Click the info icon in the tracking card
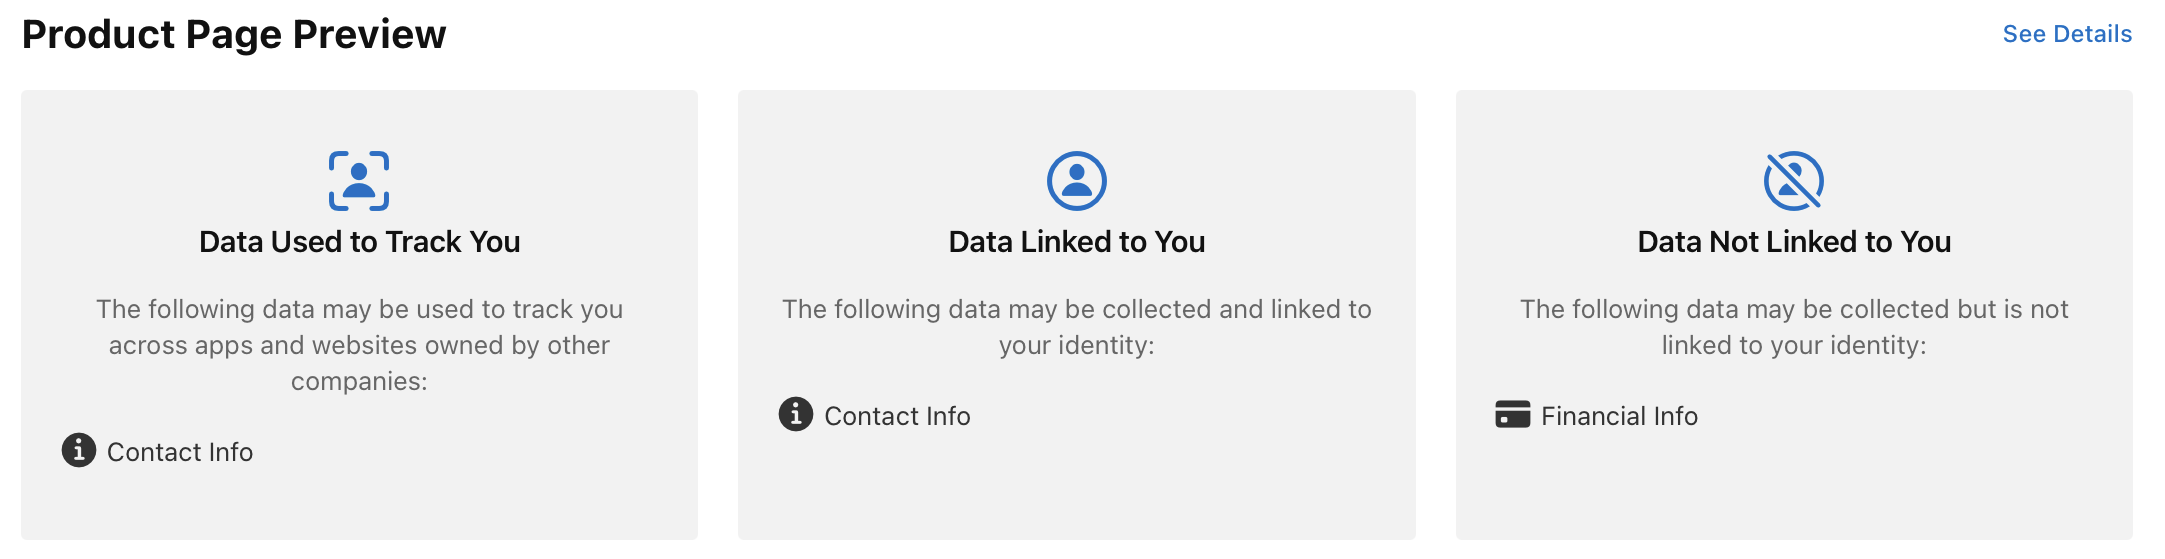This screenshot has height=559, width=2165. [x=79, y=451]
